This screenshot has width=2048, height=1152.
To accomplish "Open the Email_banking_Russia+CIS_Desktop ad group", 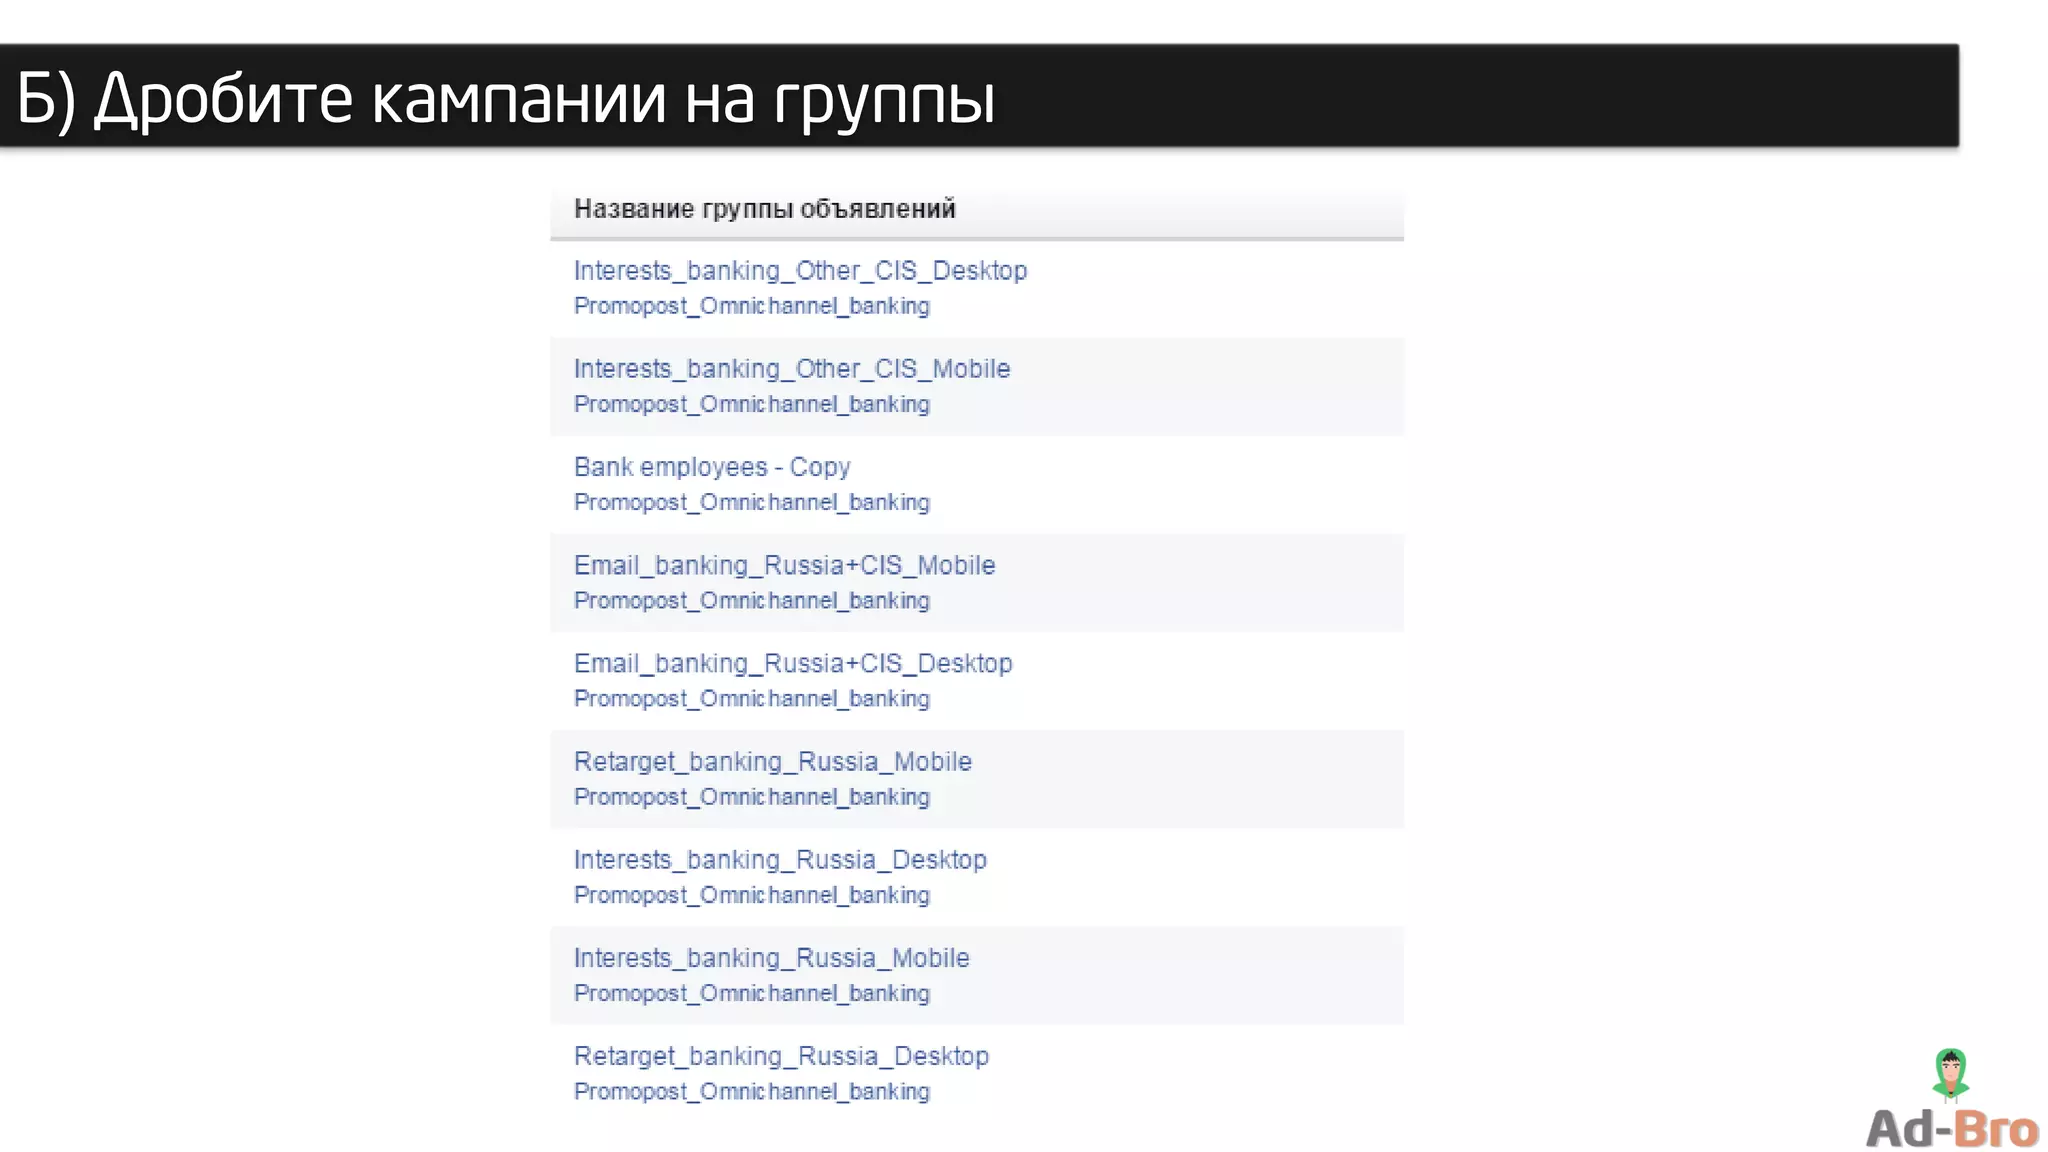I will (x=793, y=663).
